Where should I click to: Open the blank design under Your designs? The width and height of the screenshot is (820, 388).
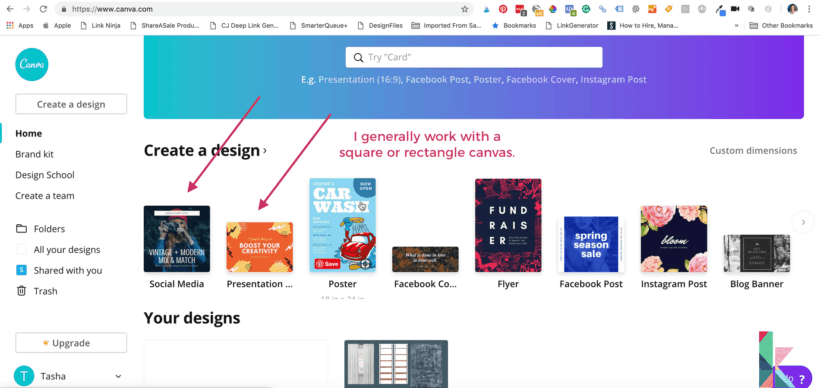pos(236,364)
